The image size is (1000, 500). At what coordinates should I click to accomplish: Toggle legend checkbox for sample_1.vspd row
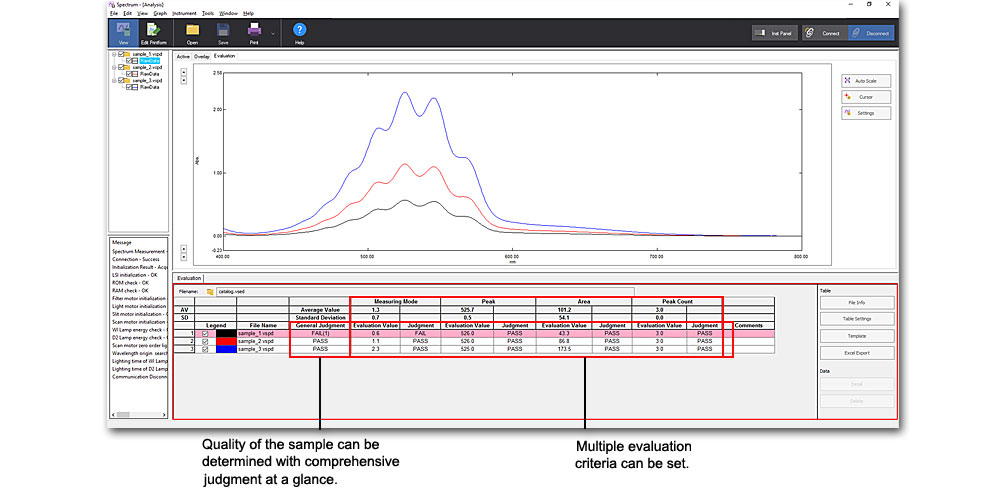tap(205, 333)
